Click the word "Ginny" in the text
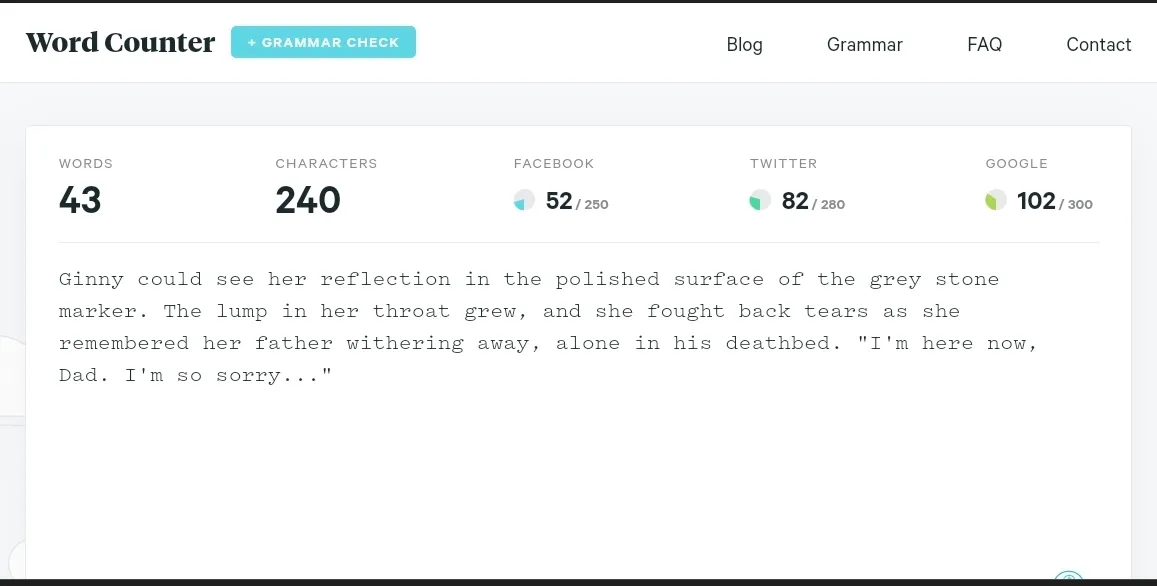Viewport: 1157px width, 586px height. [91, 280]
